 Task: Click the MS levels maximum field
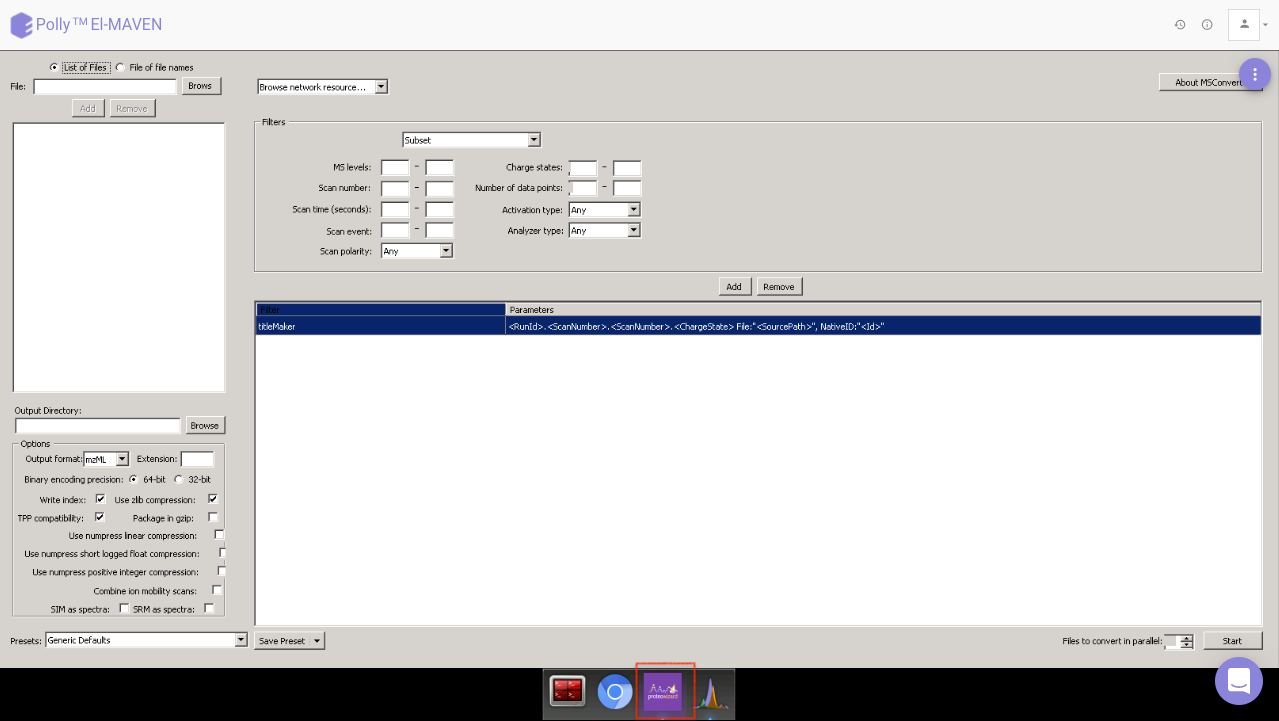439,168
